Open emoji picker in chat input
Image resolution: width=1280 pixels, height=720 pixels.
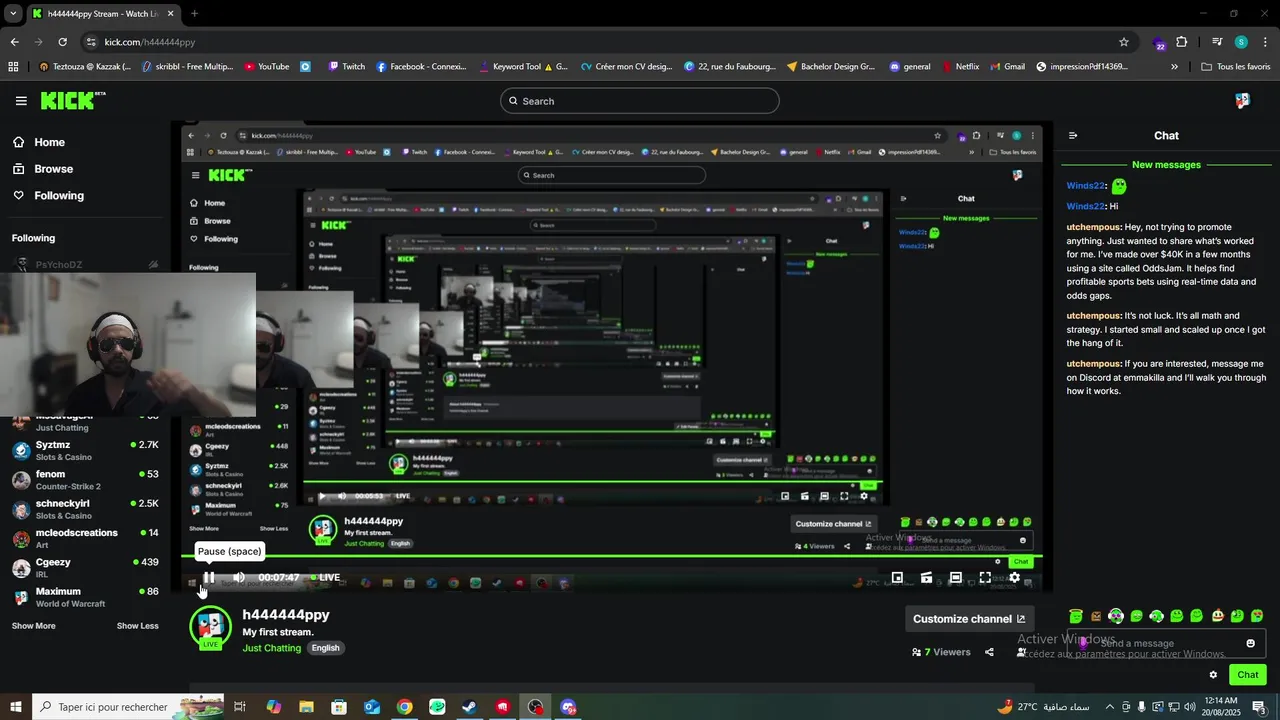pyautogui.click(x=1251, y=643)
